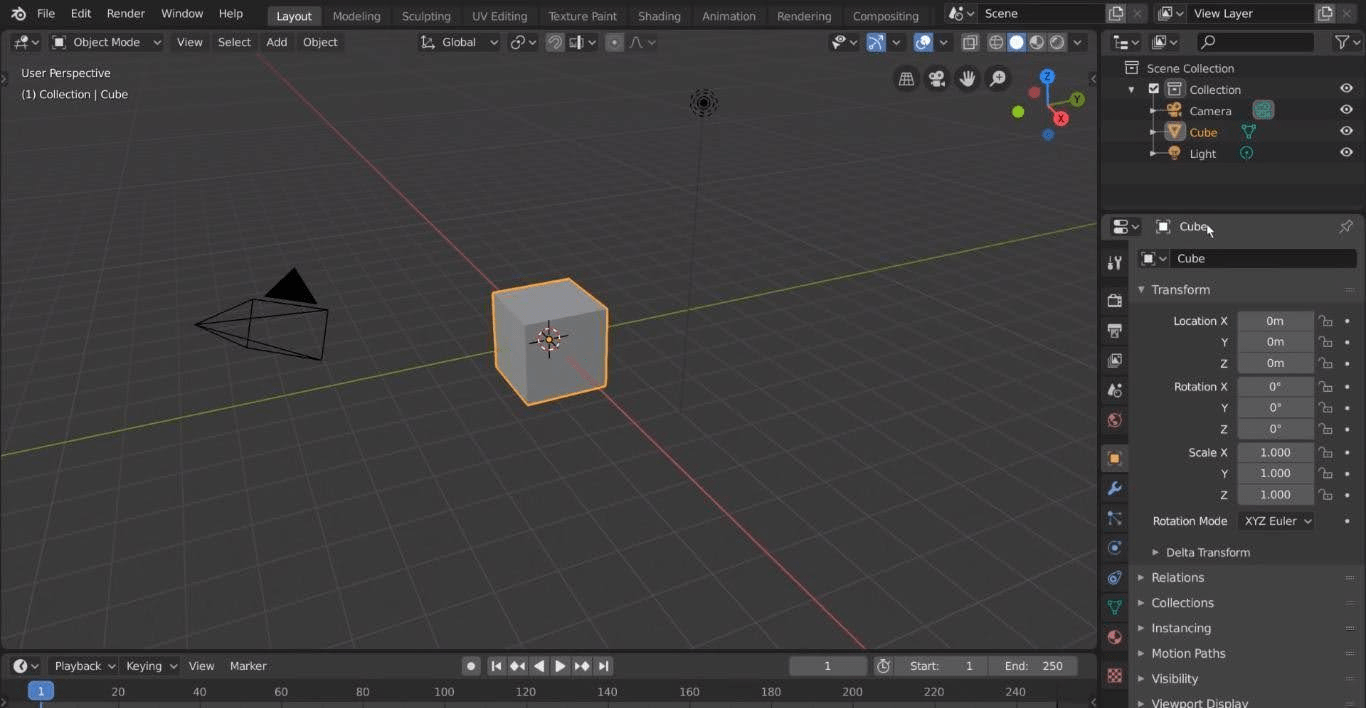Image resolution: width=1366 pixels, height=708 pixels.
Task: Open the Render properties tab
Action: pos(1114,300)
